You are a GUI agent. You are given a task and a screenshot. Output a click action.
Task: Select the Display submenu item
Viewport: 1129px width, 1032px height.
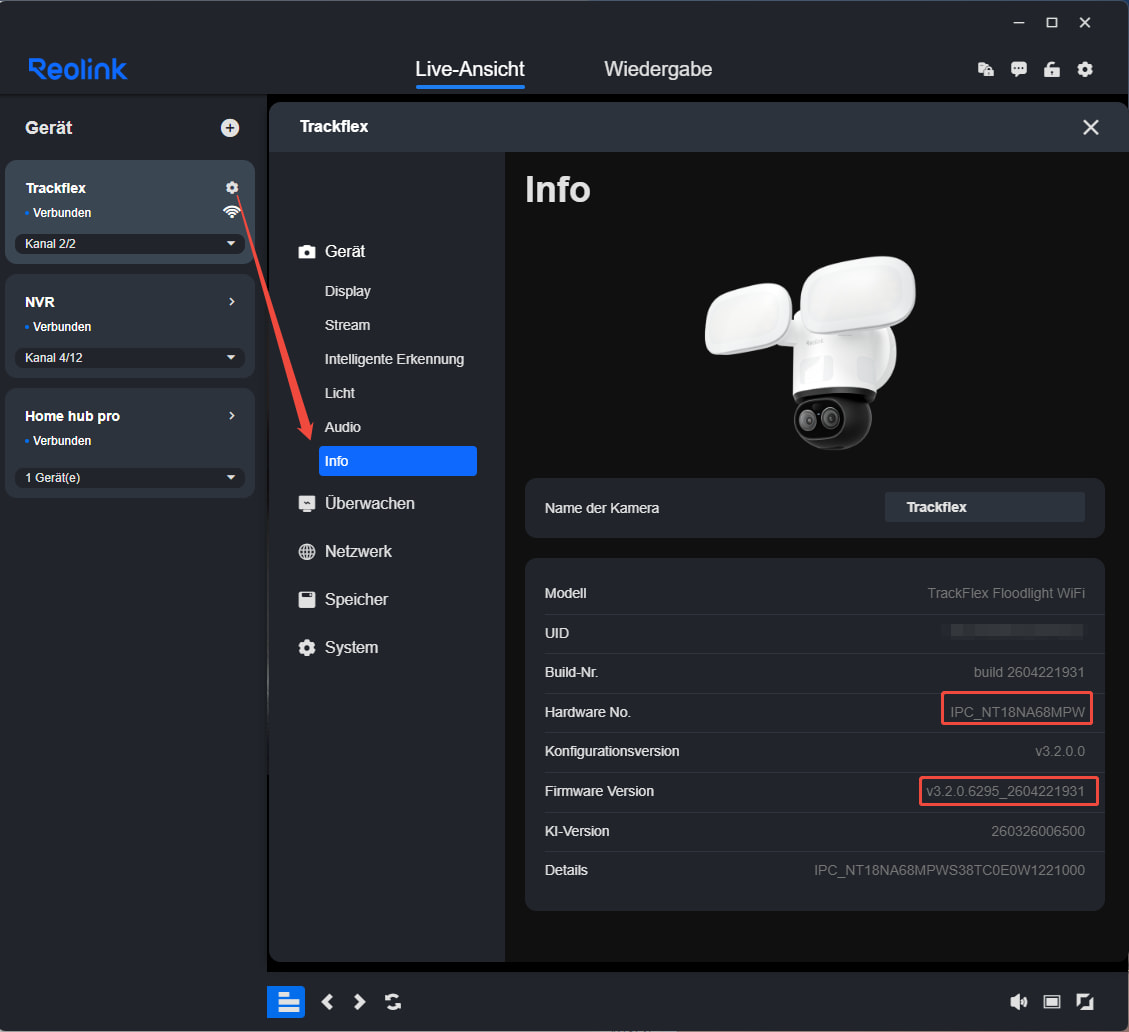tap(348, 291)
